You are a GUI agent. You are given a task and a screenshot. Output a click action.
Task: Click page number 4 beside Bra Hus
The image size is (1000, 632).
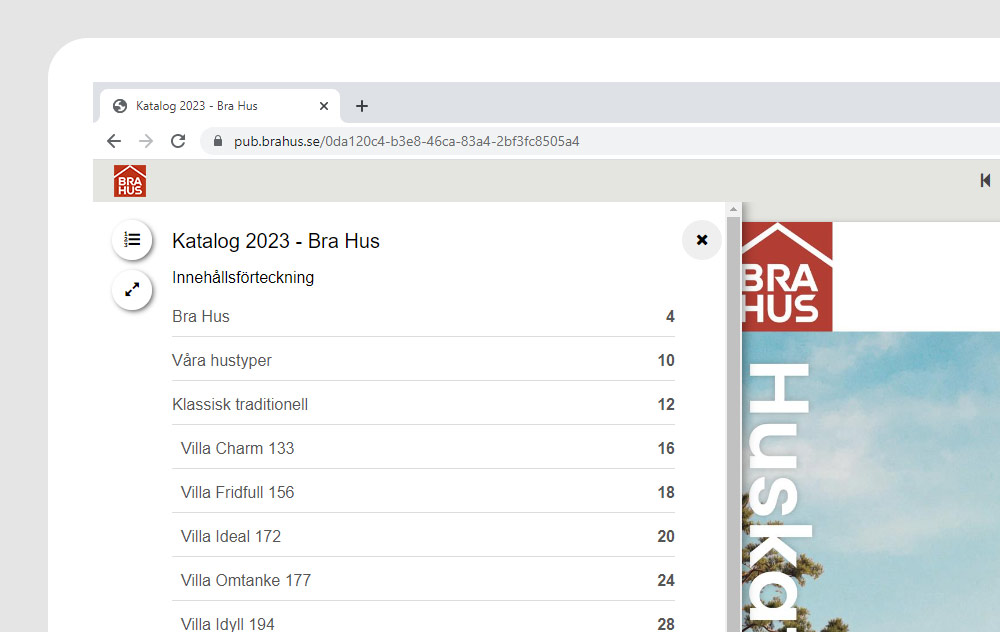click(670, 316)
